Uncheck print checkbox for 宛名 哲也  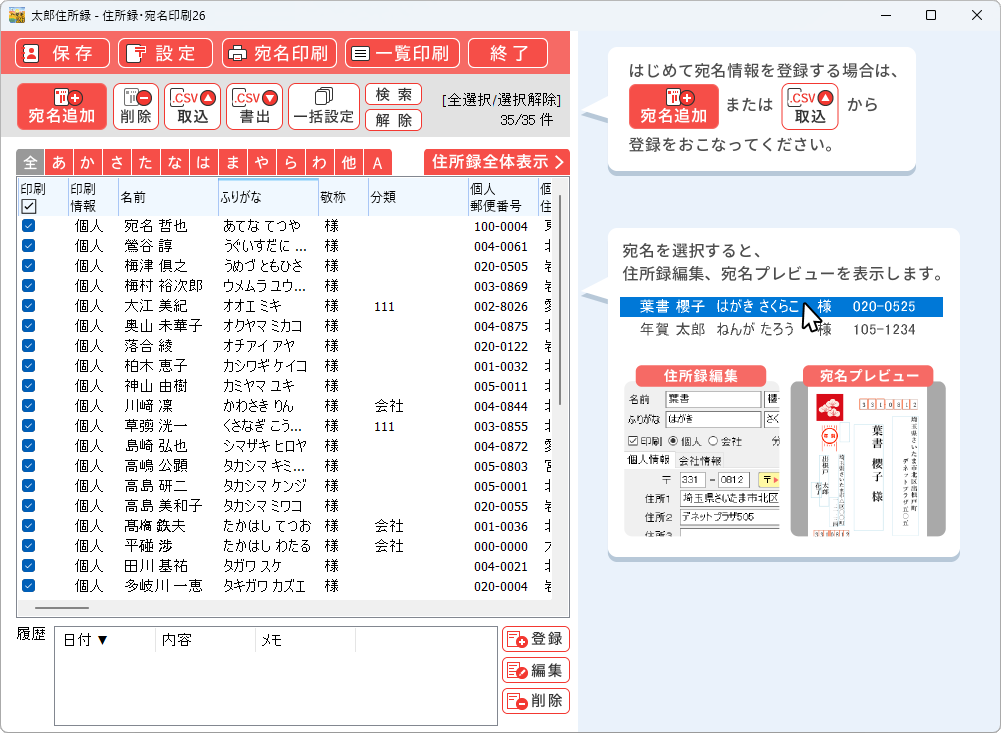coord(29,226)
